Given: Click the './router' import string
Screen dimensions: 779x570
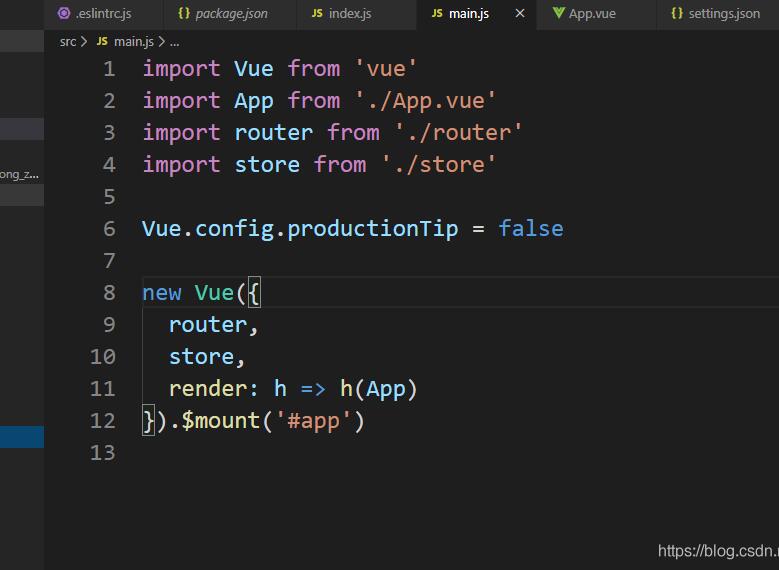Looking at the screenshot, I should click(x=458, y=132).
